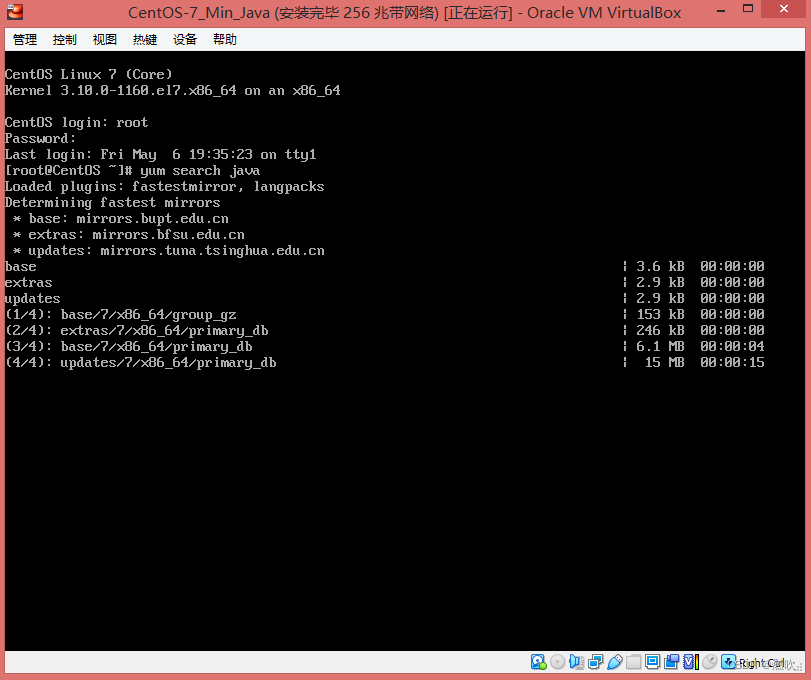This screenshot has height=680, width=811.
Task: Click the host key arrow icon
Action: 729,662
